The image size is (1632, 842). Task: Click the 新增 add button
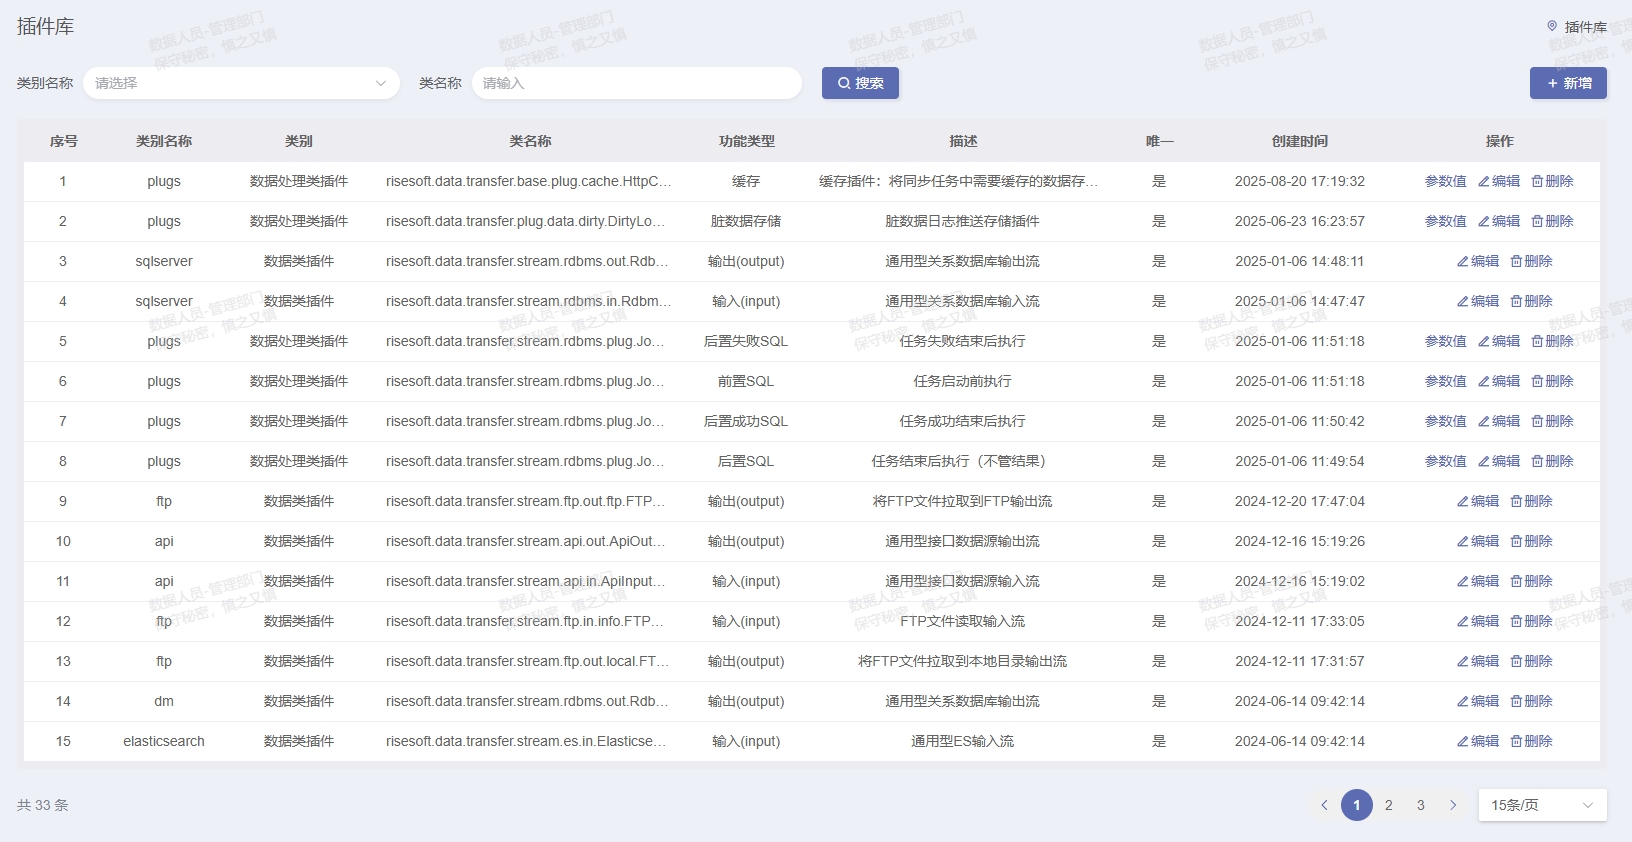pos(1568,84)
